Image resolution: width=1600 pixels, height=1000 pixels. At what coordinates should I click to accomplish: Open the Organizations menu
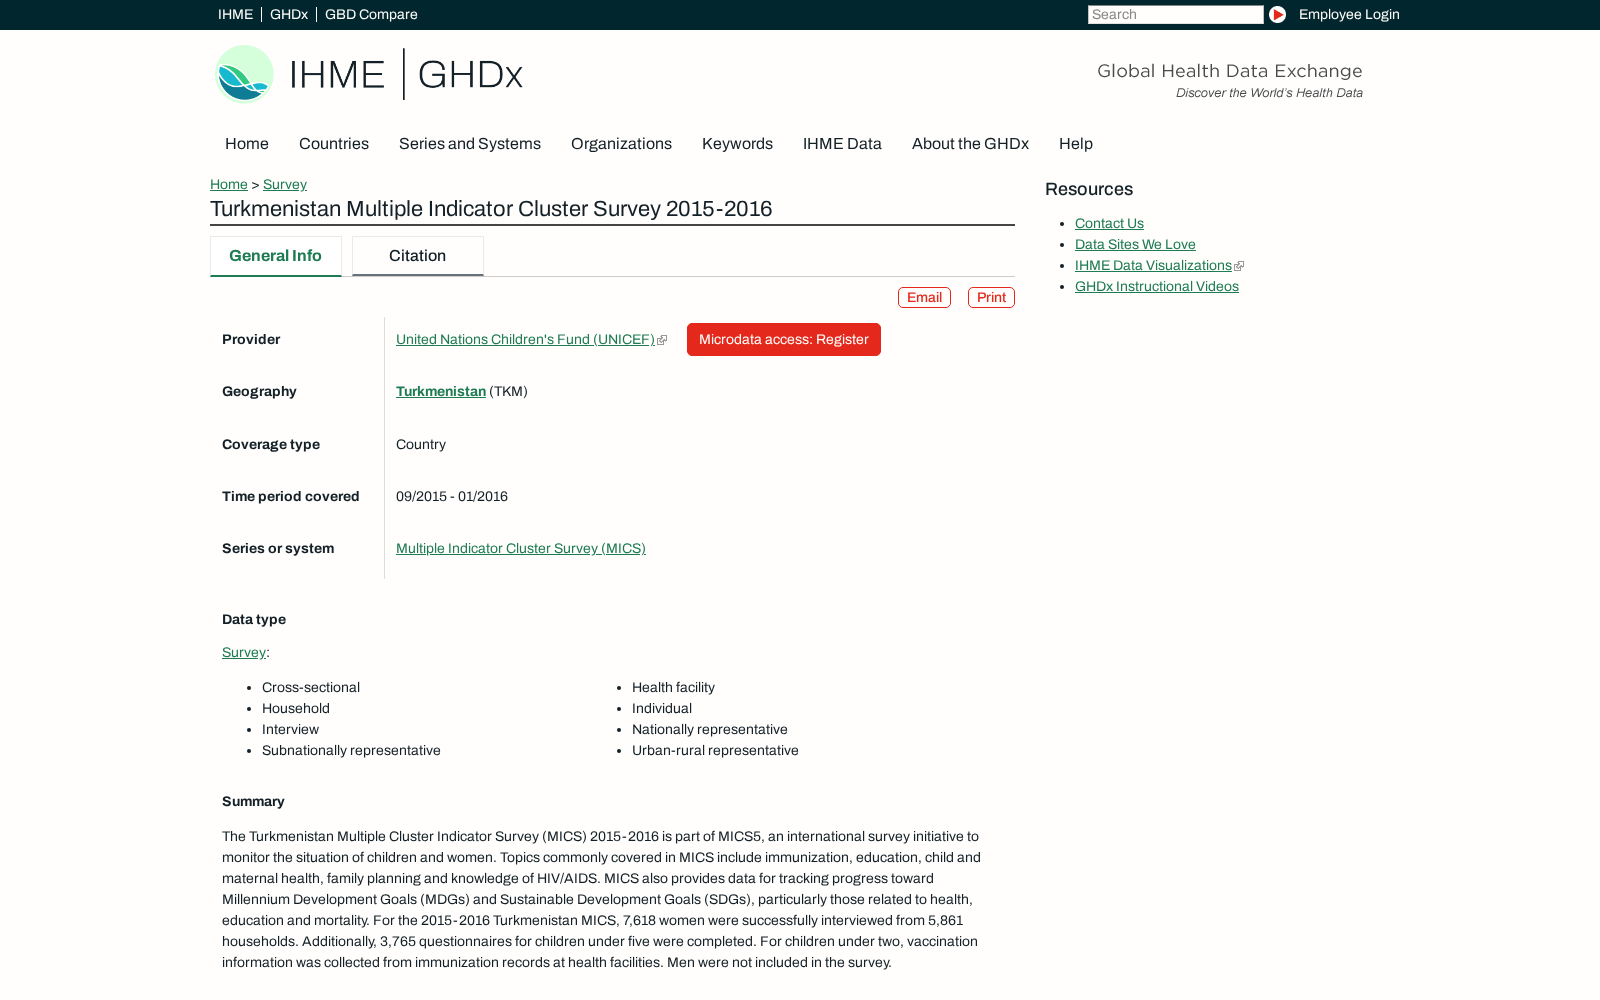click(621, 144)
